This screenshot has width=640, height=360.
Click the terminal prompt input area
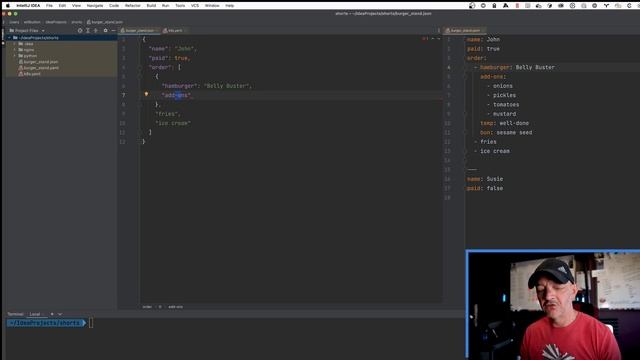click(91, 323)
